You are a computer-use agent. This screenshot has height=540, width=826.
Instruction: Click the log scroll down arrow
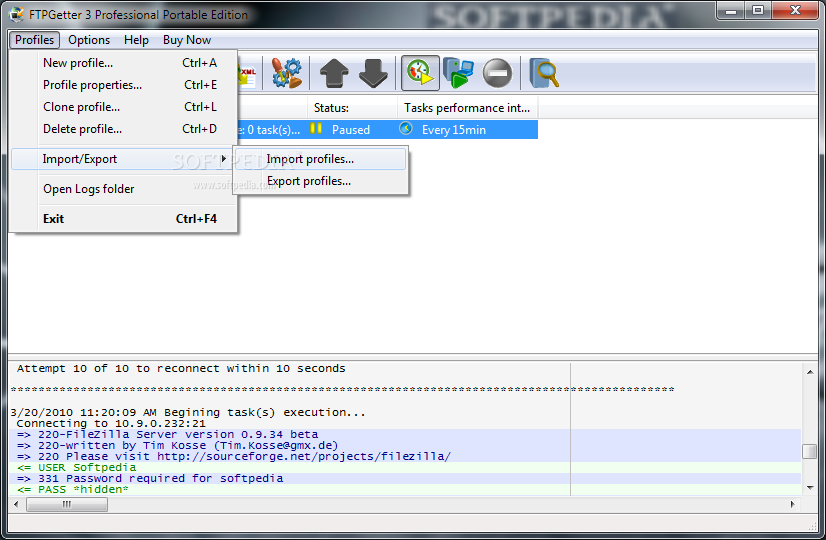click(810, 488)
